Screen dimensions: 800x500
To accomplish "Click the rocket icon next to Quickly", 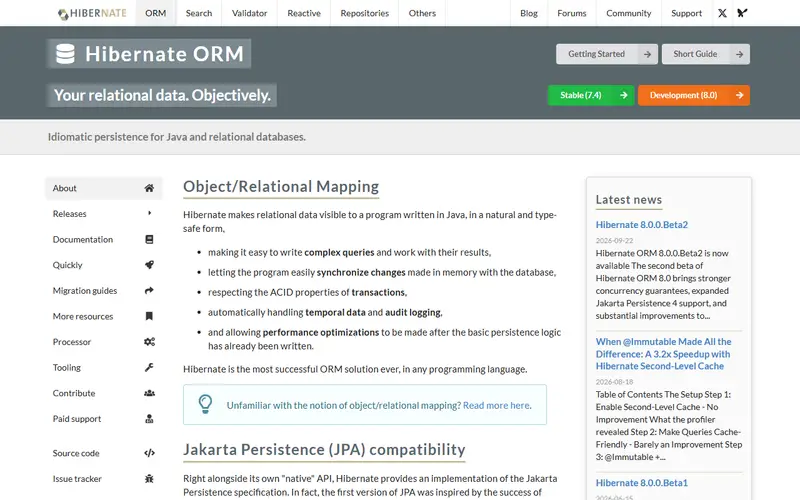I will tap(149, 265).
